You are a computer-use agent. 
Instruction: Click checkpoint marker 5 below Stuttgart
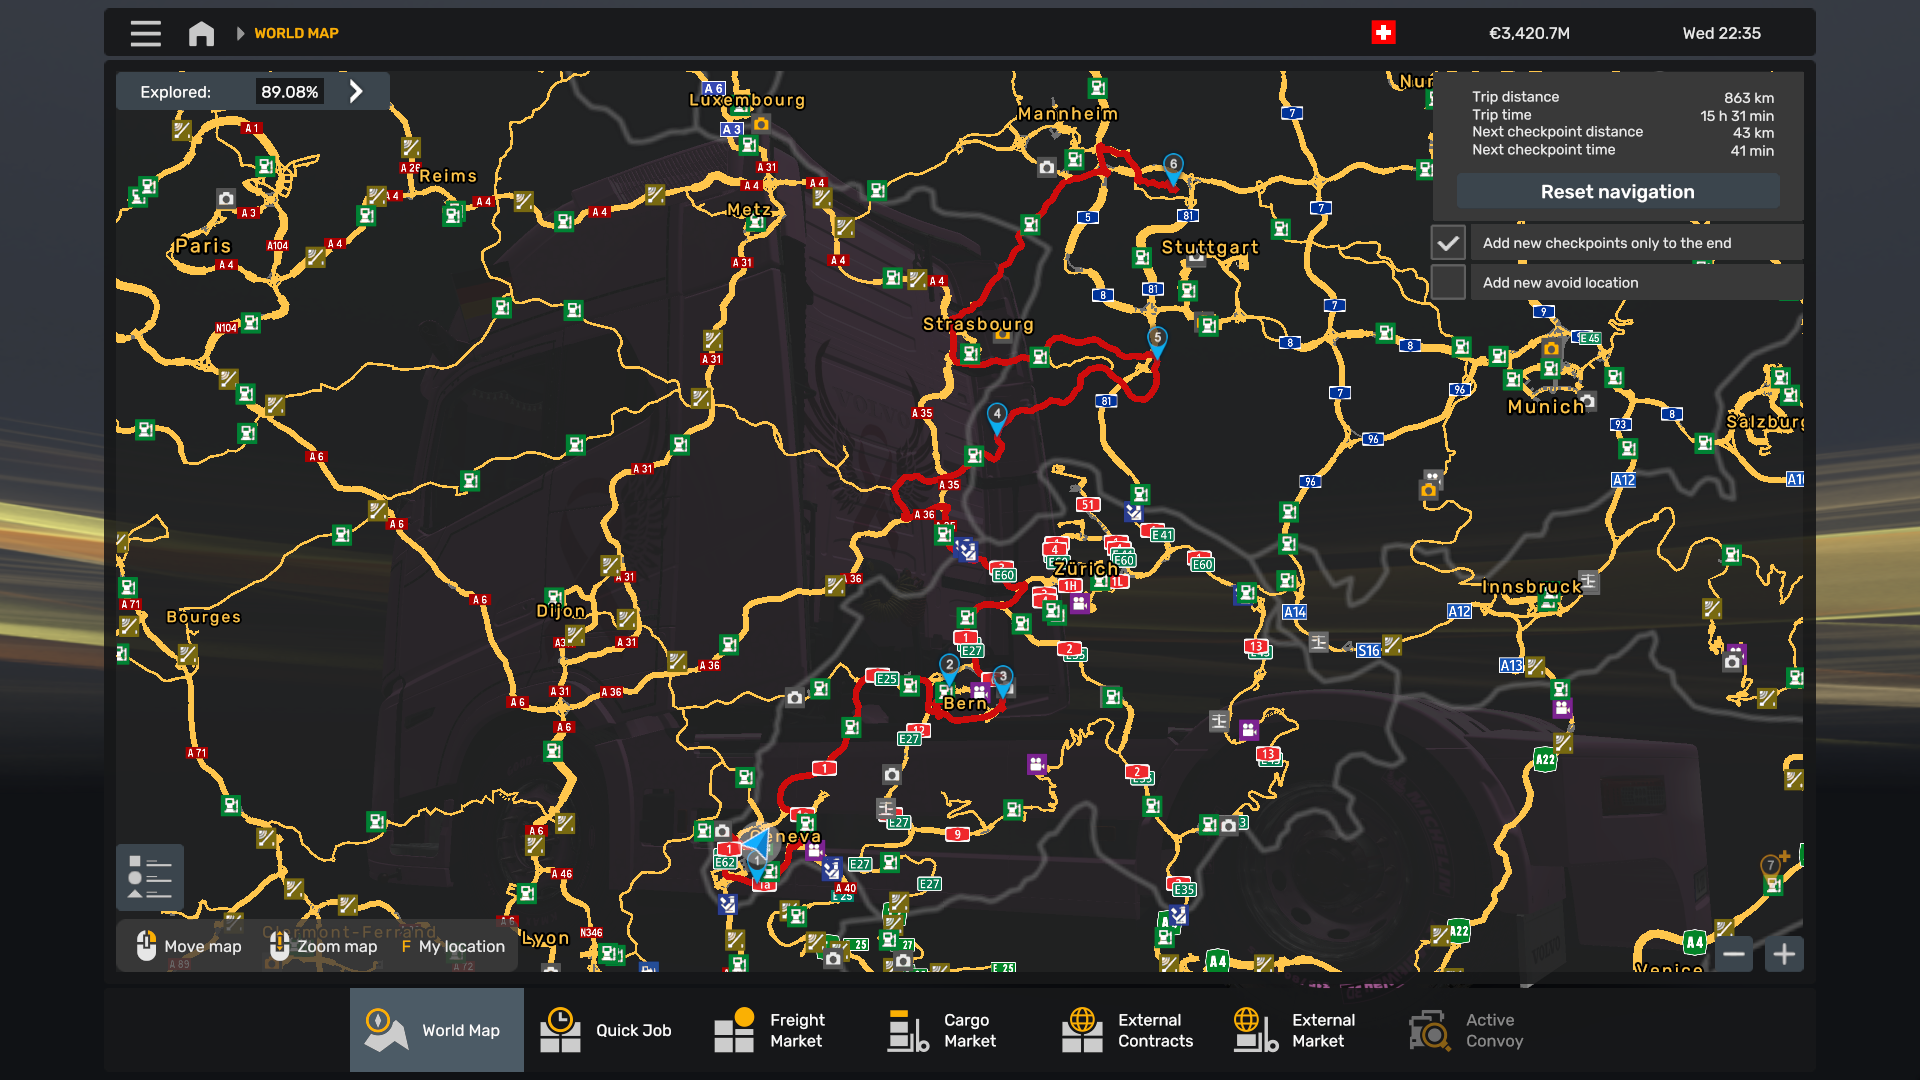(1157, 339)
